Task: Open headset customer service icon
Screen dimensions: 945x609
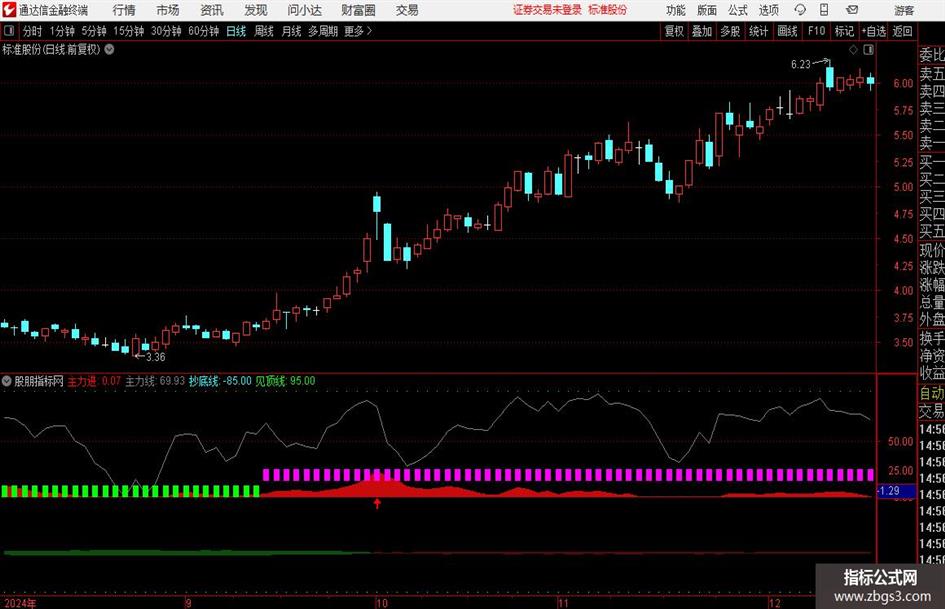Action: pyautogui.click(x=800, y=10)
